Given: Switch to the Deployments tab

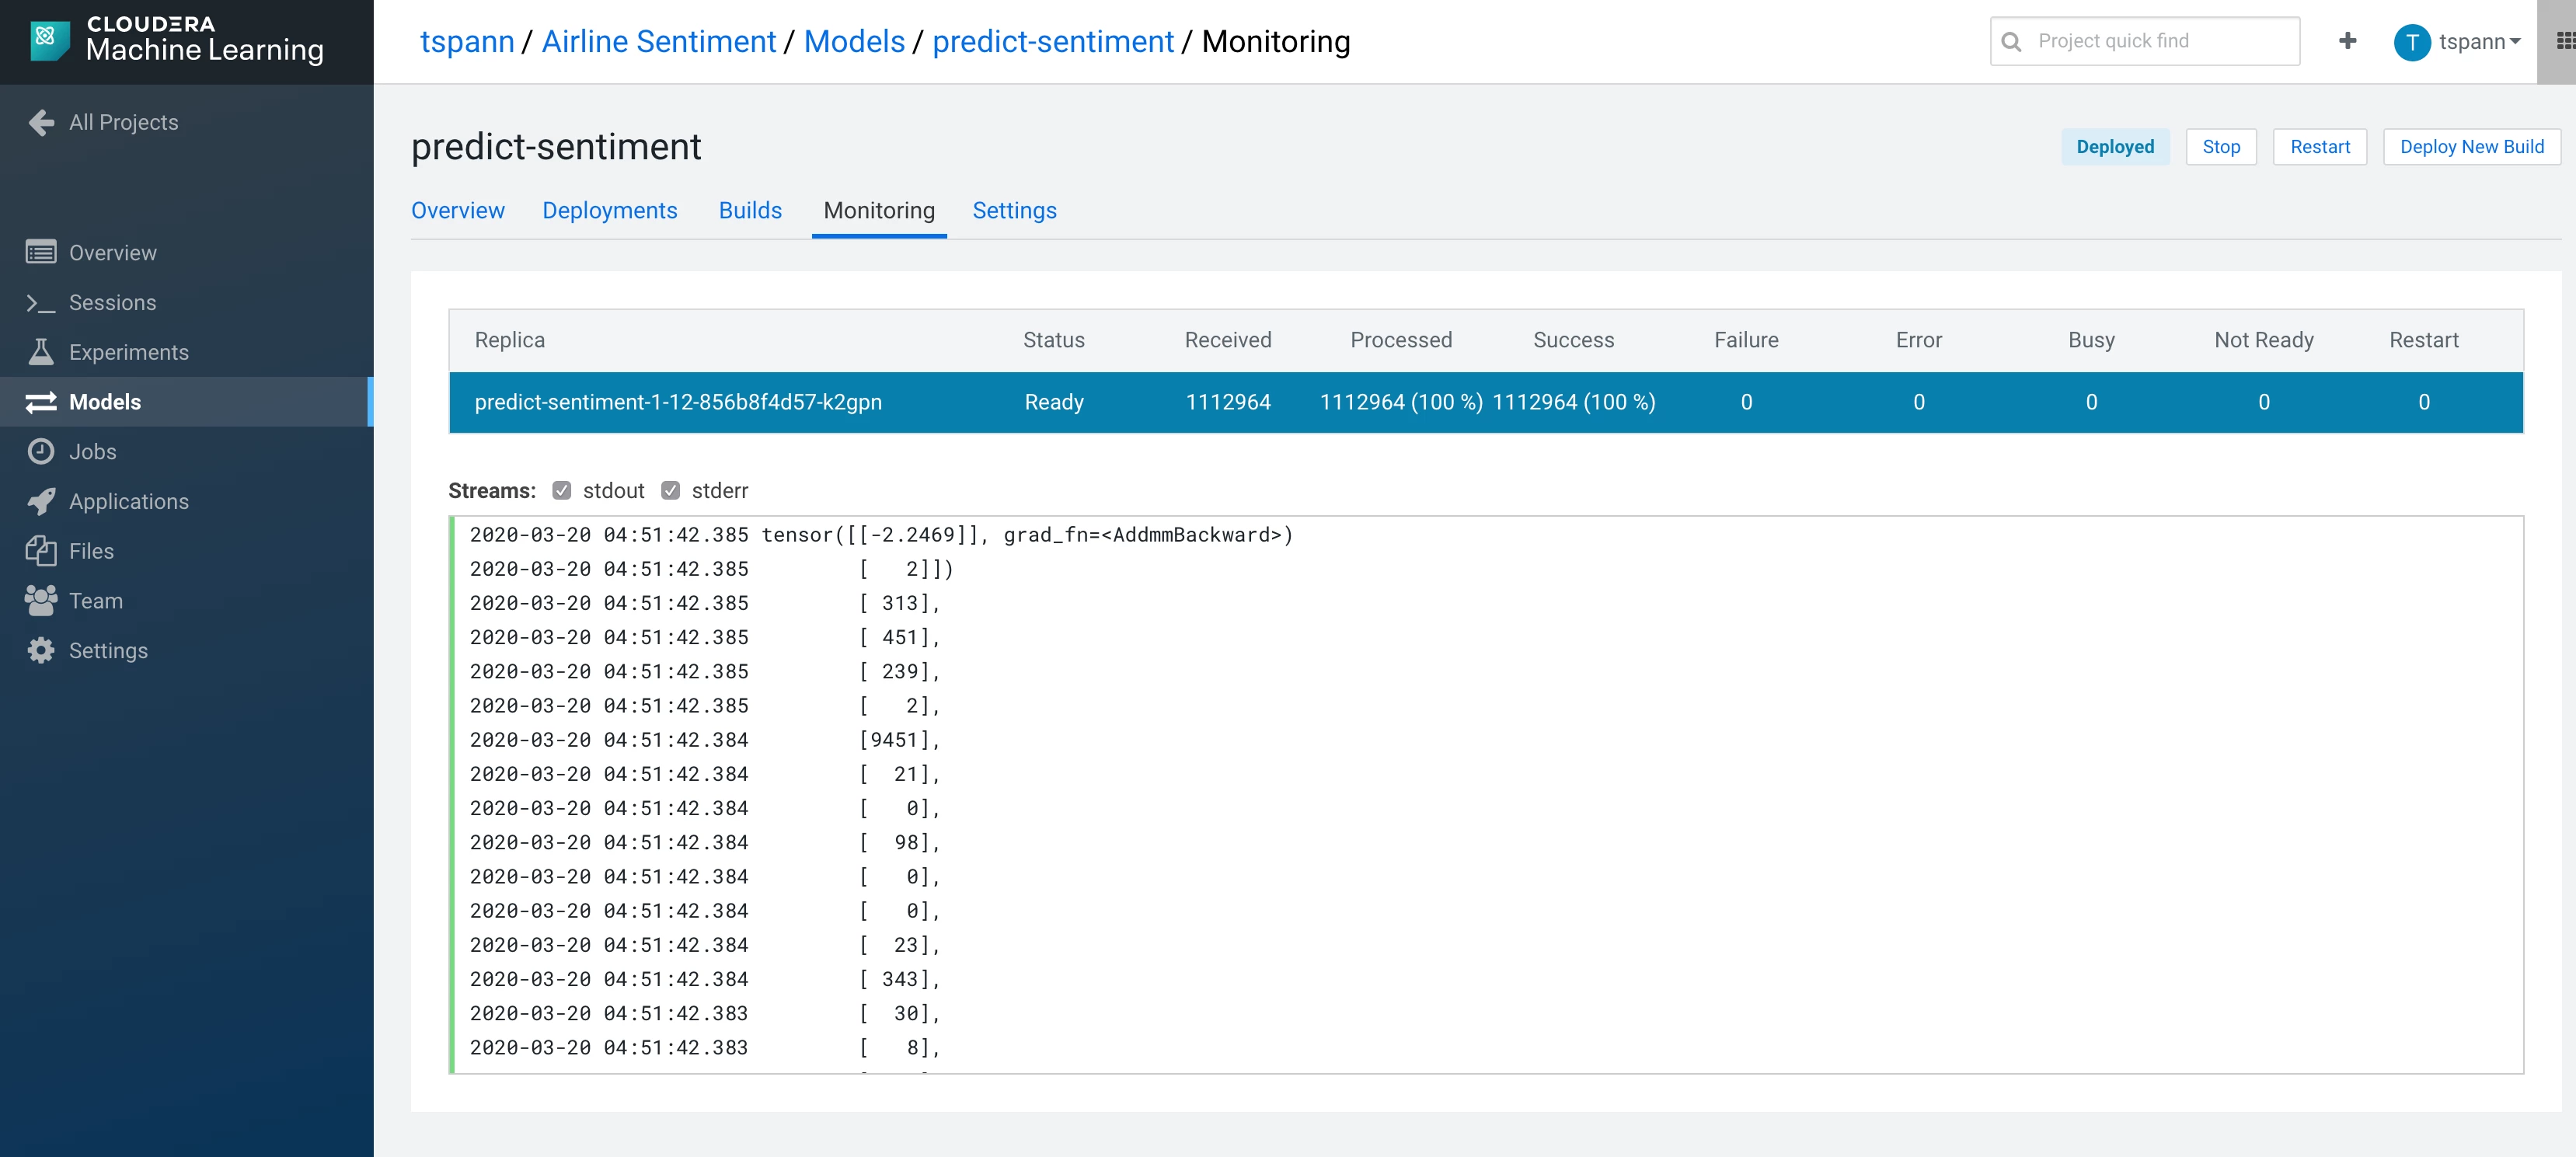Looking at the screenshot, I should (x=610, y=211).
